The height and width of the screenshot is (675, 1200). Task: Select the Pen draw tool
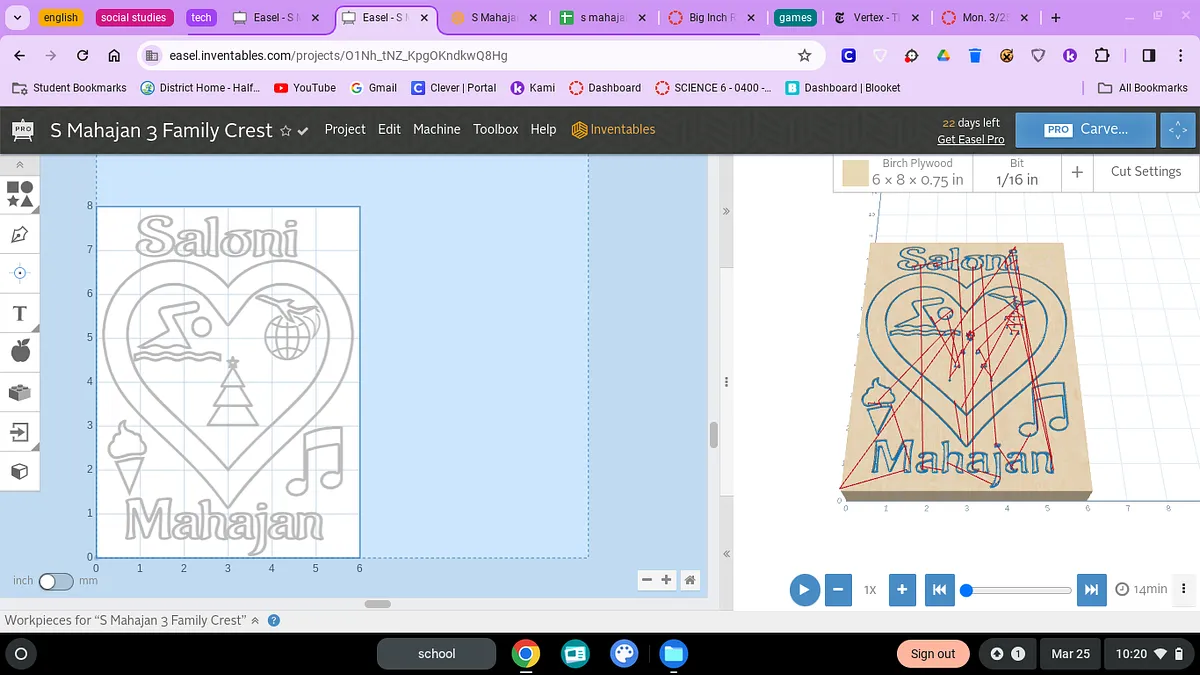click(x=20, y=234)
